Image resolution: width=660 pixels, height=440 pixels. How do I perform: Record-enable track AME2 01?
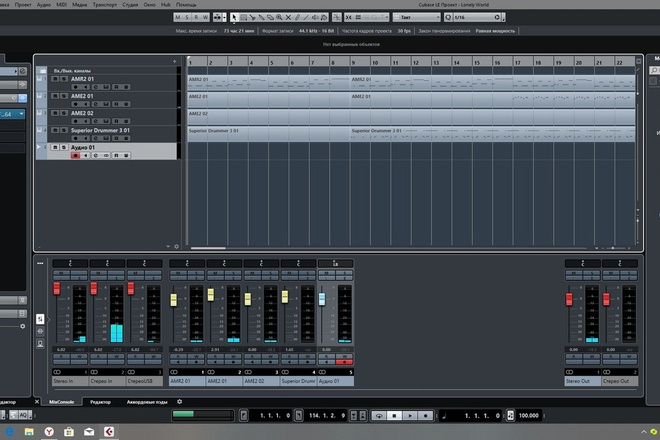(75, 104)
